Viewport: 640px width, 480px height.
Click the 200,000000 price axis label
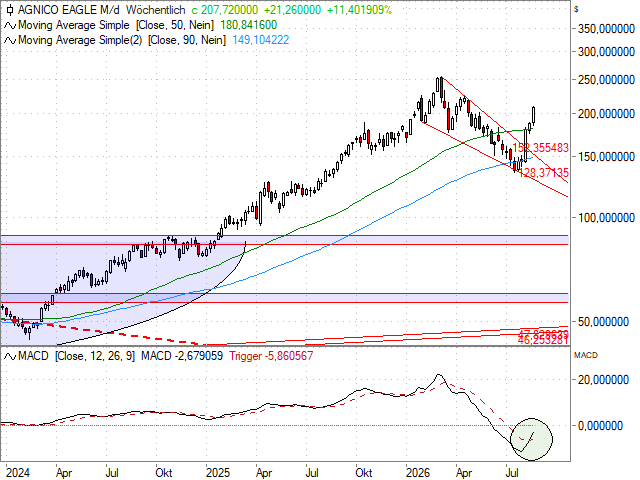[606, 114]
